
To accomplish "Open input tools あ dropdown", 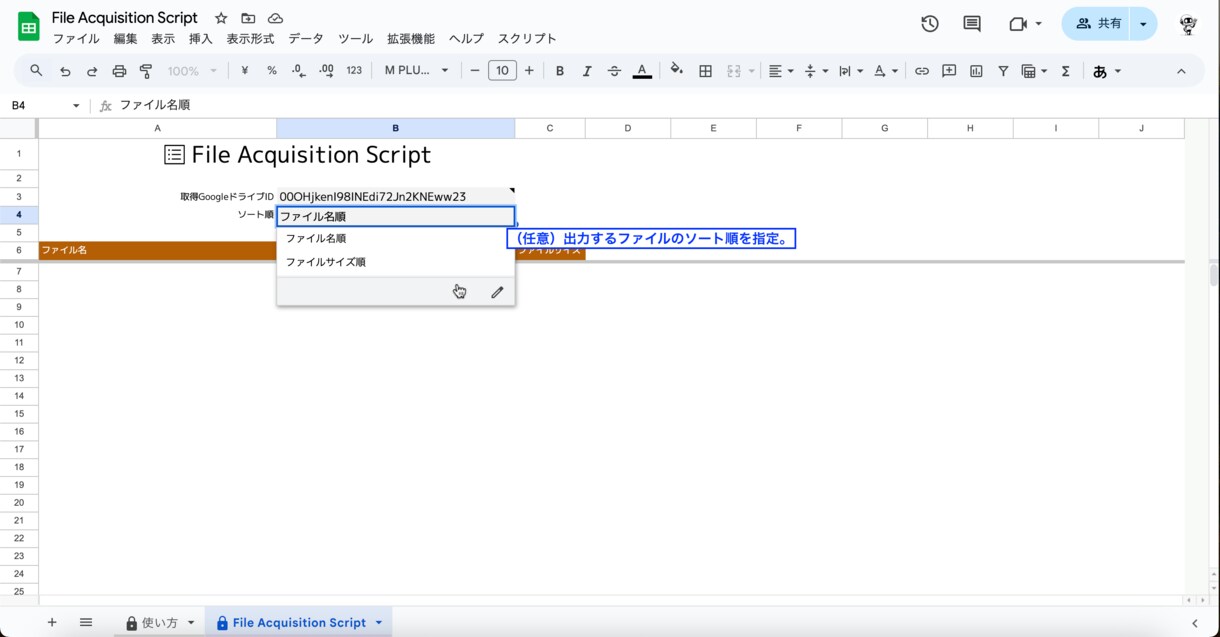I will [x=1107, y=71].
